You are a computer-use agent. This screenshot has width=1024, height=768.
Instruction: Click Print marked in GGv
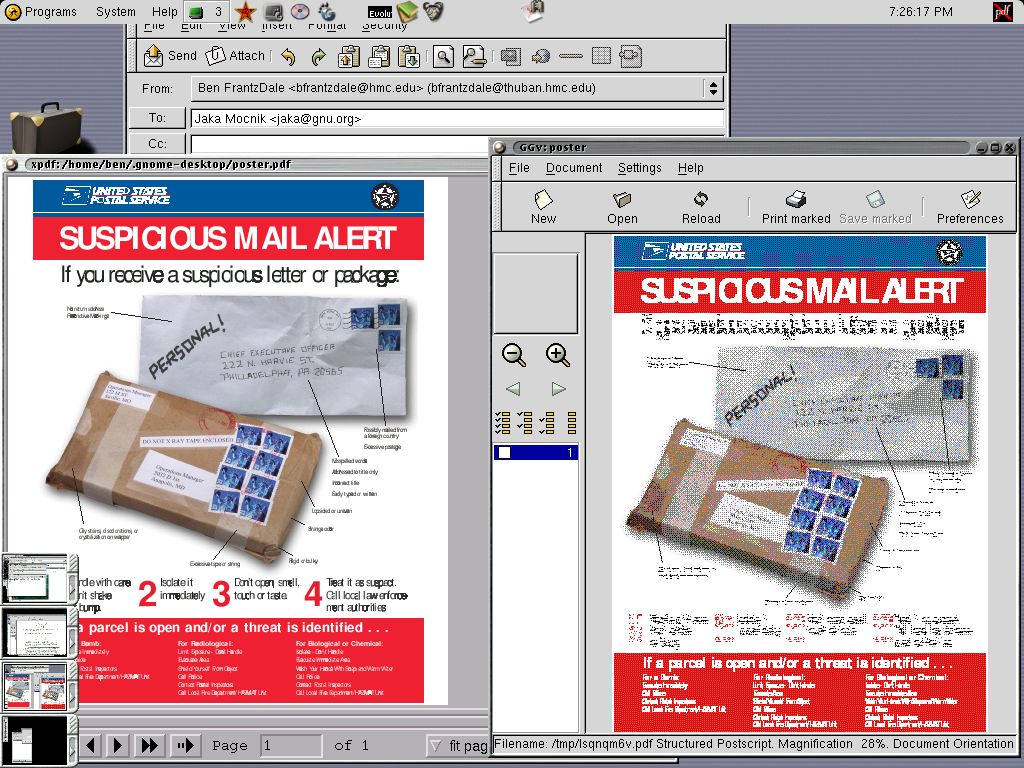(x=796, y=207)
